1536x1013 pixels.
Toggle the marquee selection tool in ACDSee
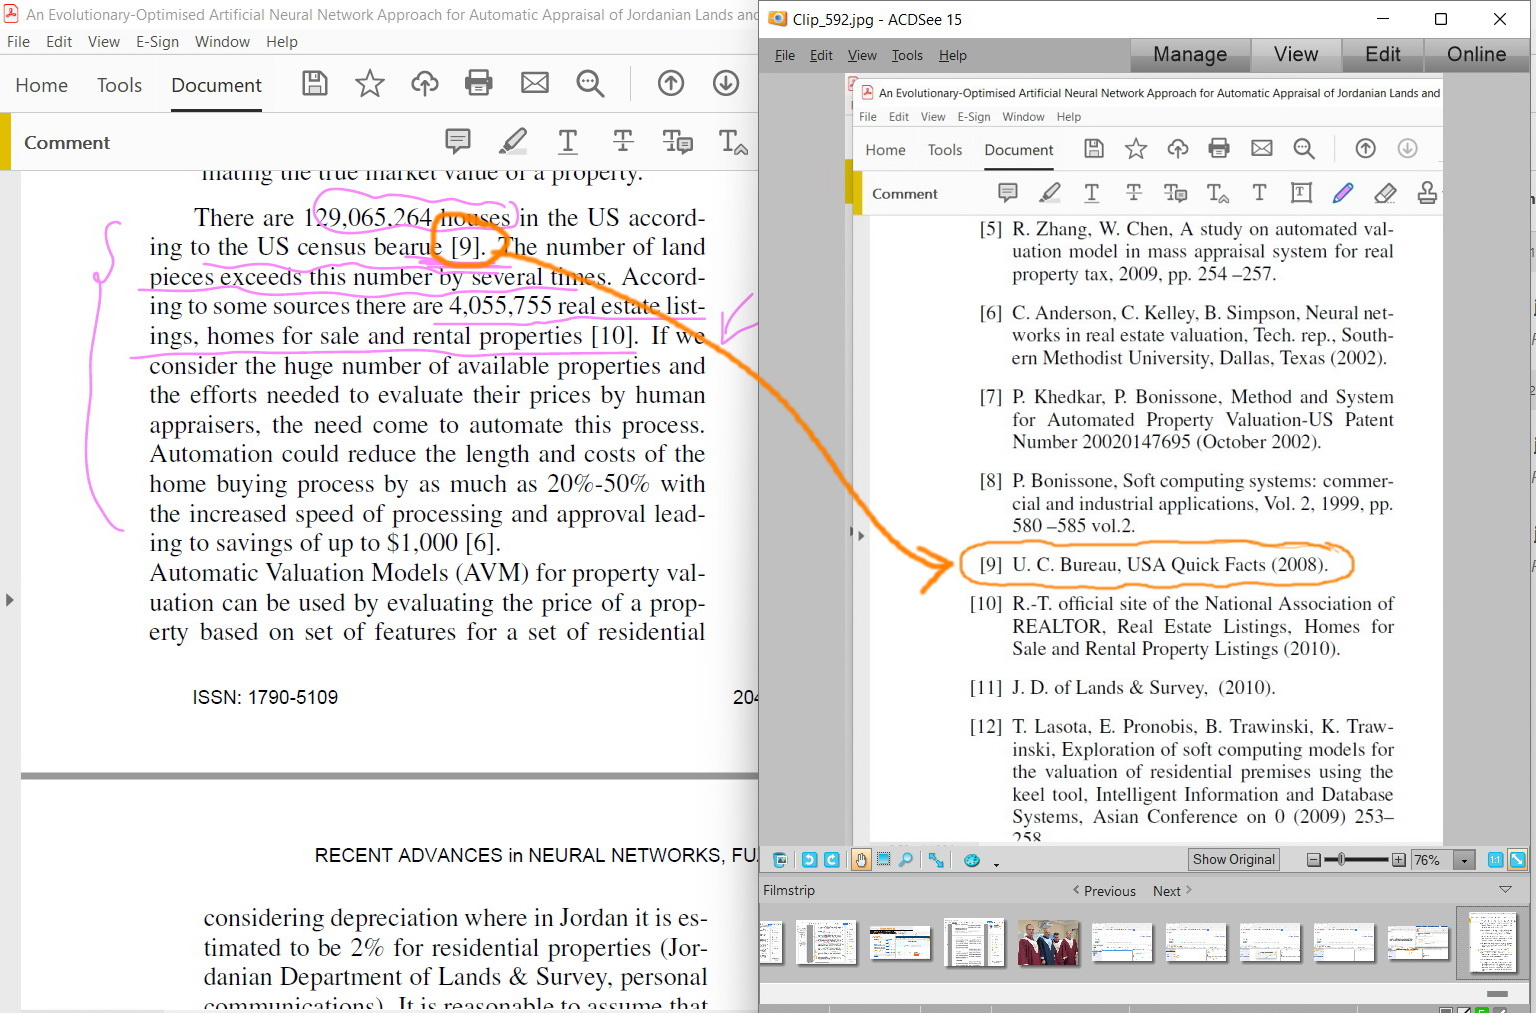[883, 860]
